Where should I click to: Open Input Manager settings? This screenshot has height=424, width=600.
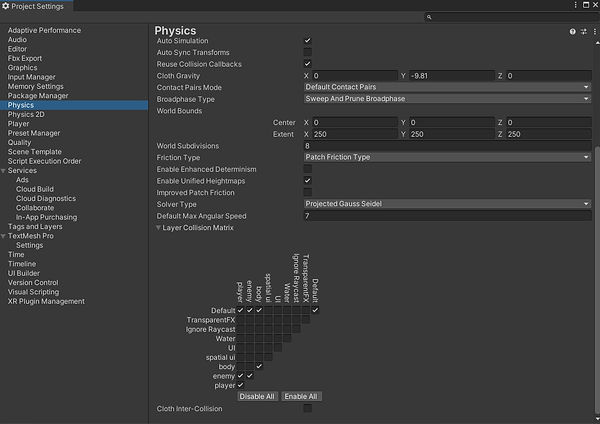point(31,77)
